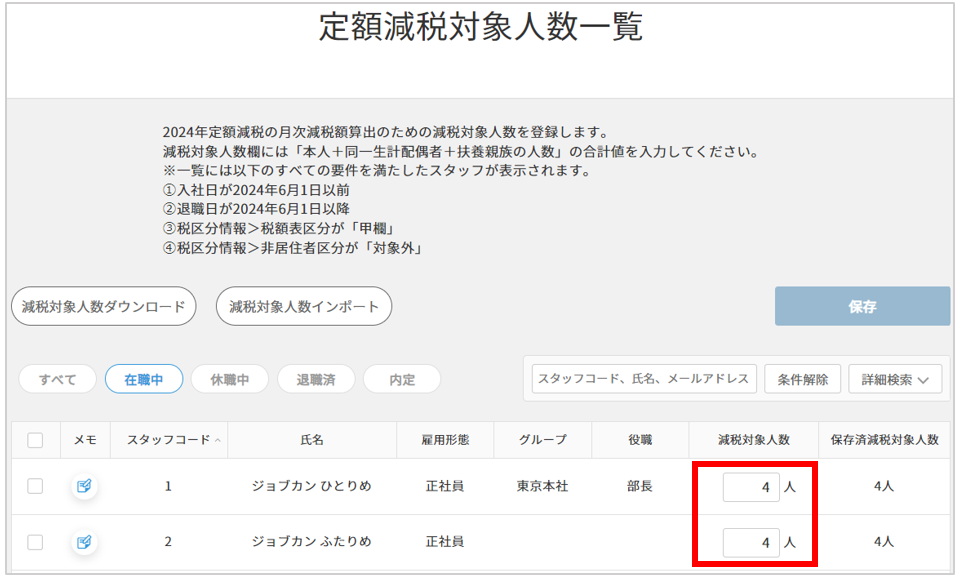Click the 東京本社 group cell
The image size is (958, 579).
pos(543,486)
